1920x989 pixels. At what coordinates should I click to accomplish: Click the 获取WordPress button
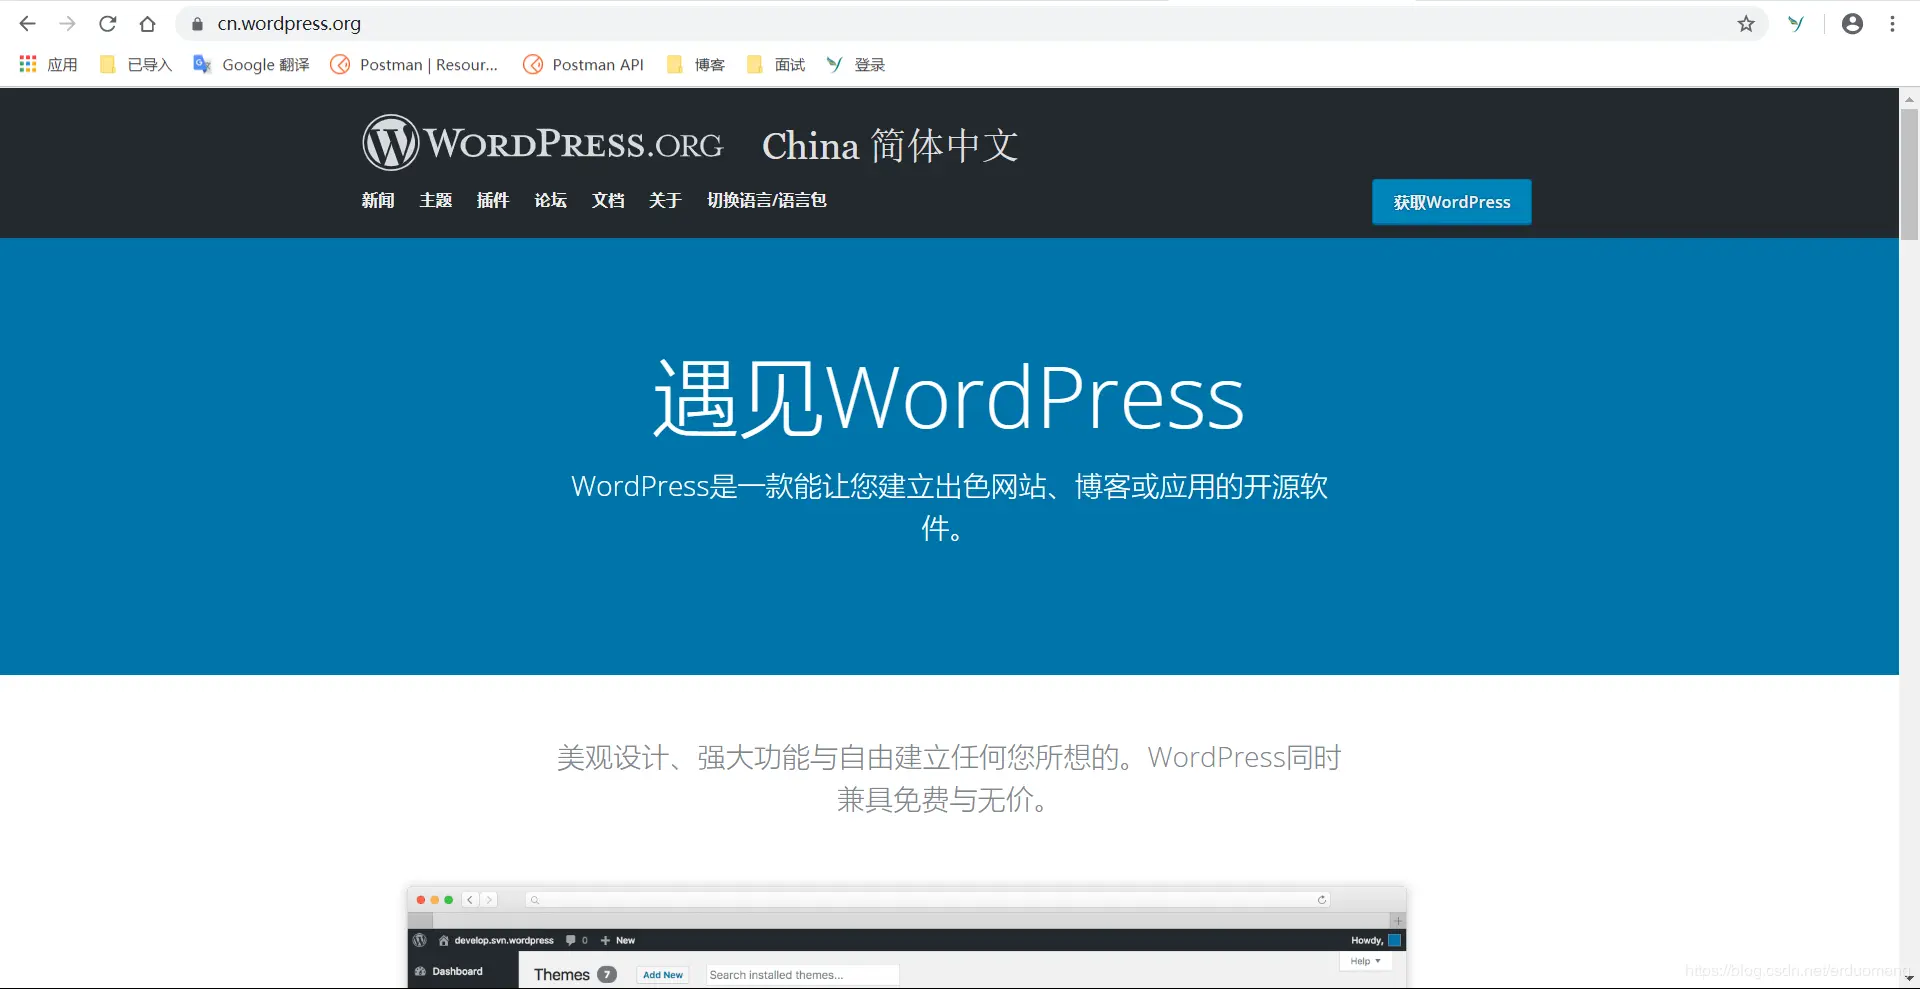click(1451, 201)
